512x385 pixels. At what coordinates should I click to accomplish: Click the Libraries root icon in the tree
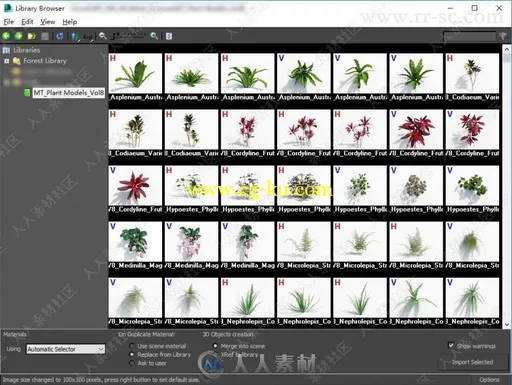click(x=6, y=50)
